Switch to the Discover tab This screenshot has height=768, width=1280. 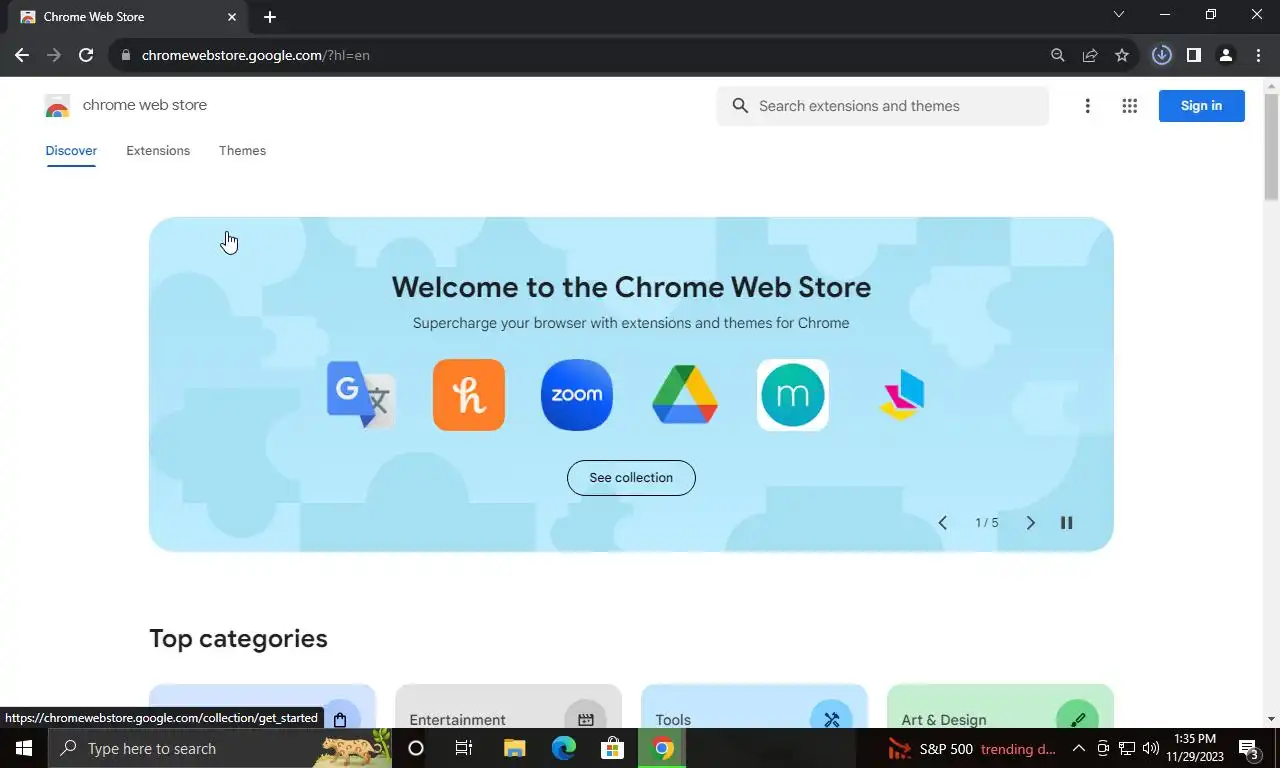(71, 151)
